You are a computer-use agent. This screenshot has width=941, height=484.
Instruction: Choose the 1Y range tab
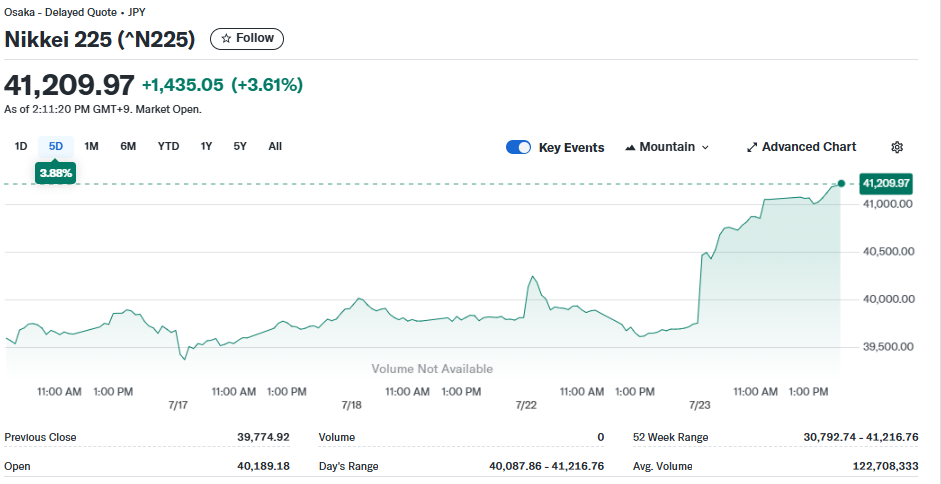click(206, 146)
